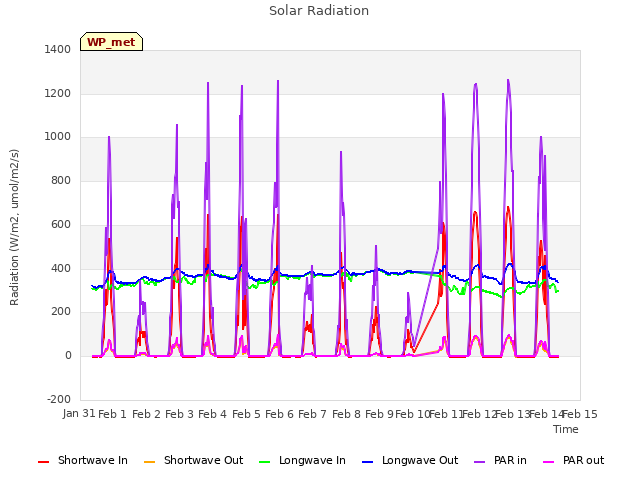Toggle the Longwave In legend entry

coord(302,460)
